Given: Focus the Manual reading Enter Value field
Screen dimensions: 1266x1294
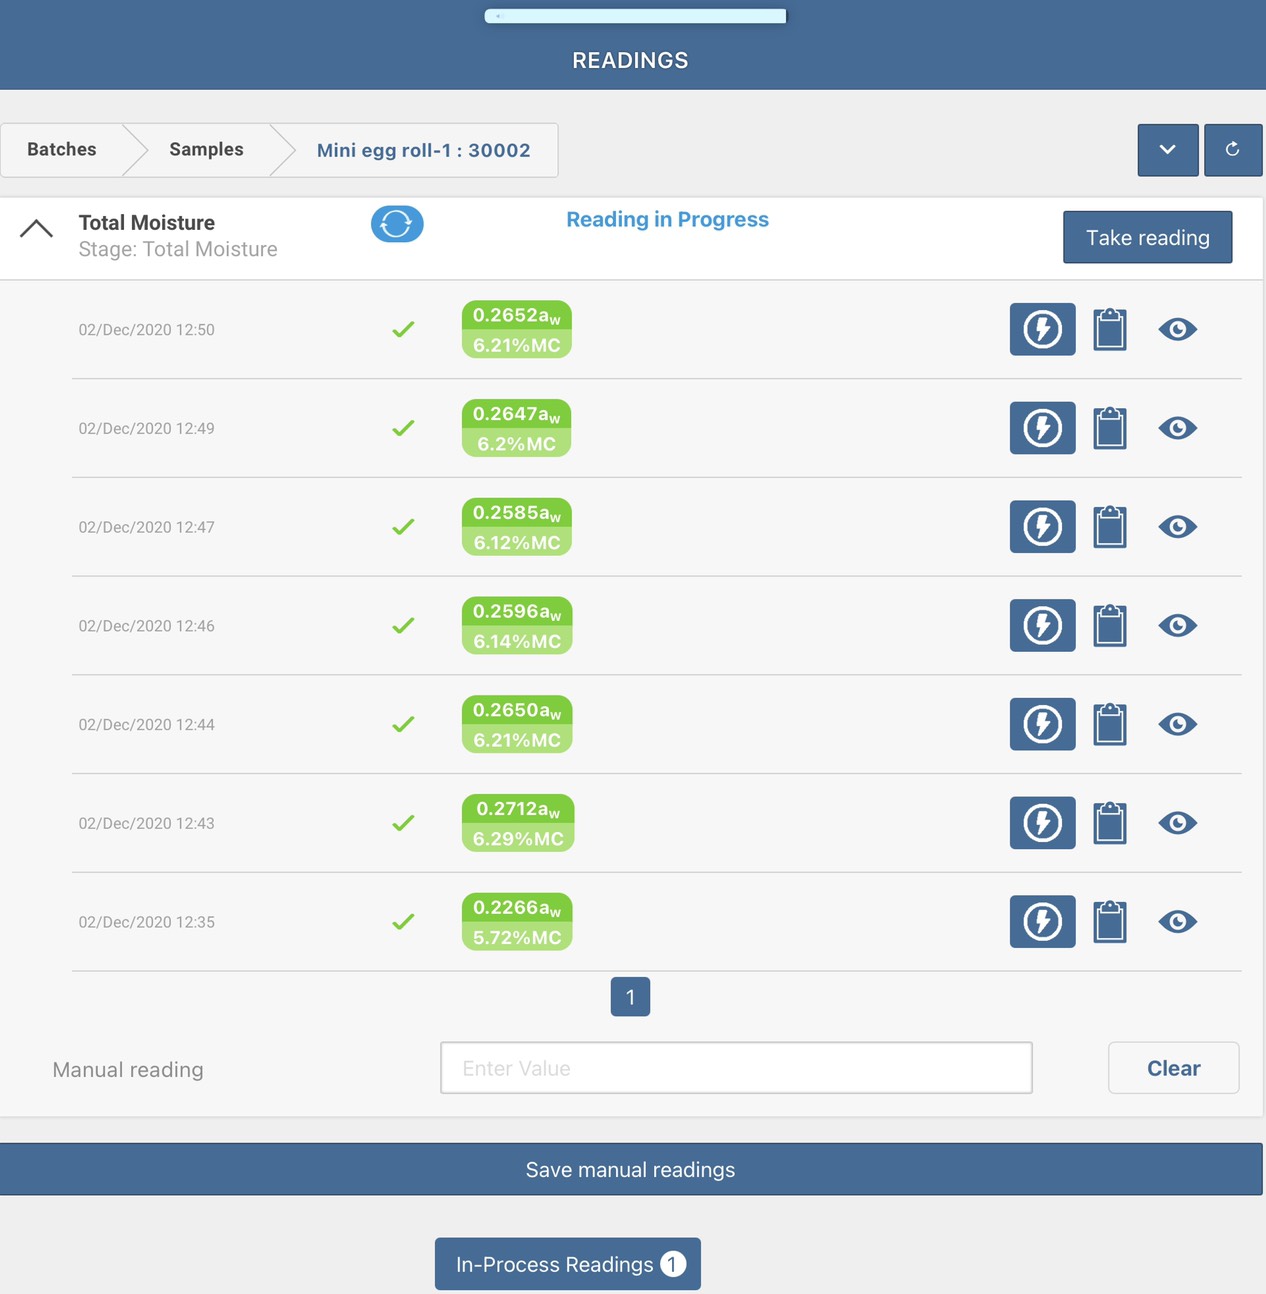Looking at the screenshot, I should 736,1068.
